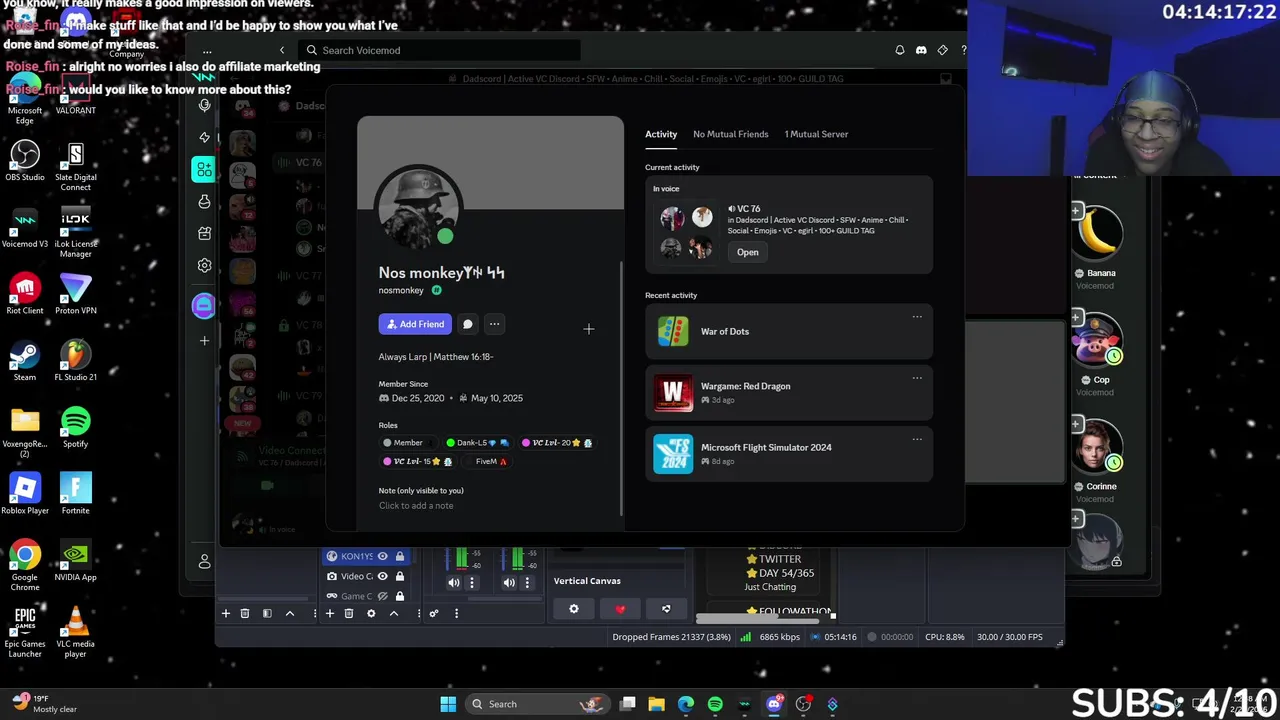1280x720 pixels.
Task: Add a scene in OBS Scenes panel
Action: coord(226,613)
